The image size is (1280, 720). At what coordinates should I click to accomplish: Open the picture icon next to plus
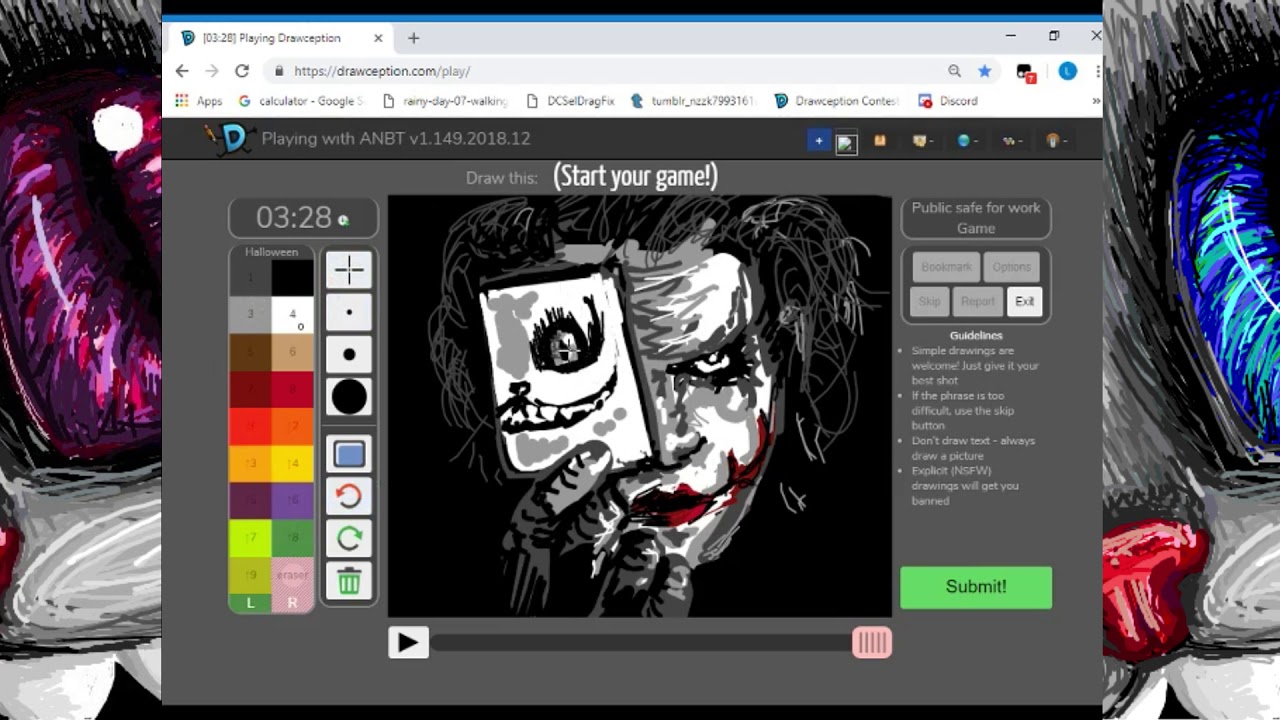847,143
